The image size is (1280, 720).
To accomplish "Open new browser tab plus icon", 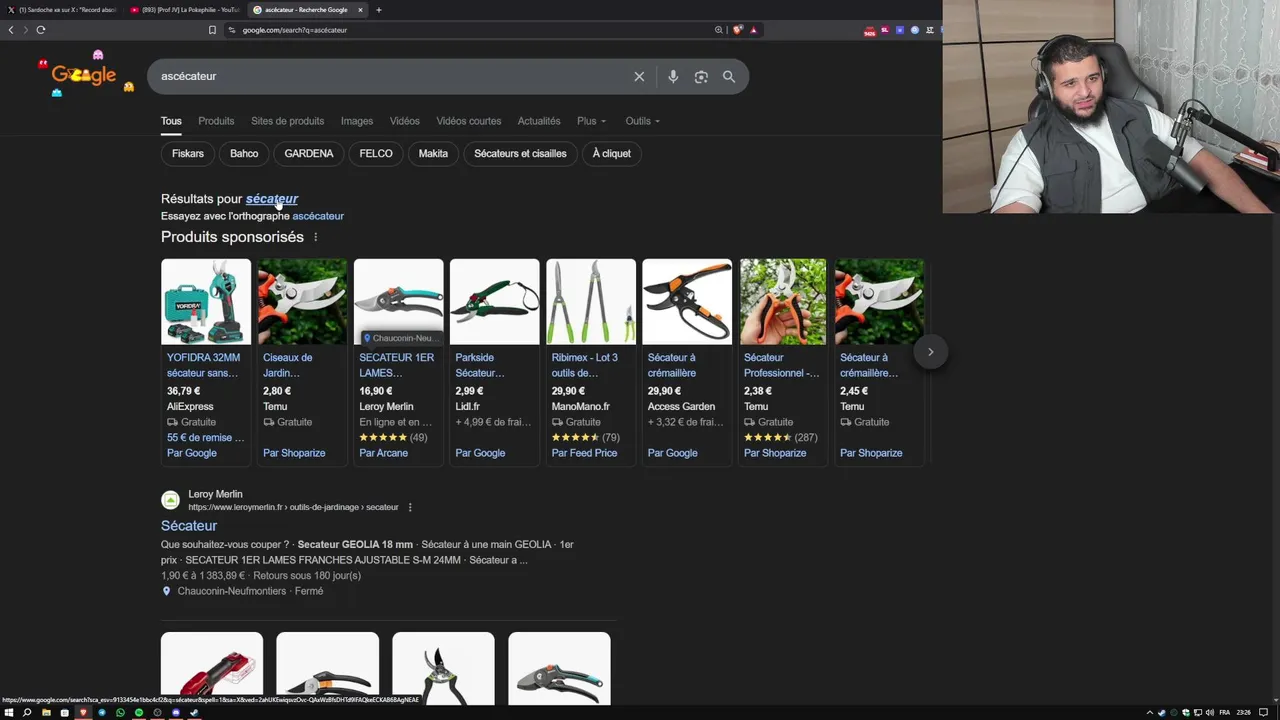I will [378, 10].
